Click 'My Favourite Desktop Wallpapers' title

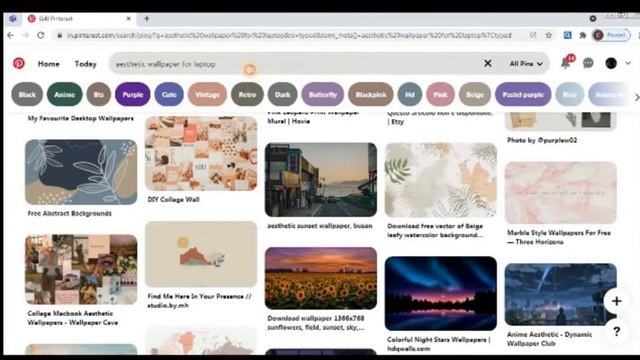(x=80, y=118)
